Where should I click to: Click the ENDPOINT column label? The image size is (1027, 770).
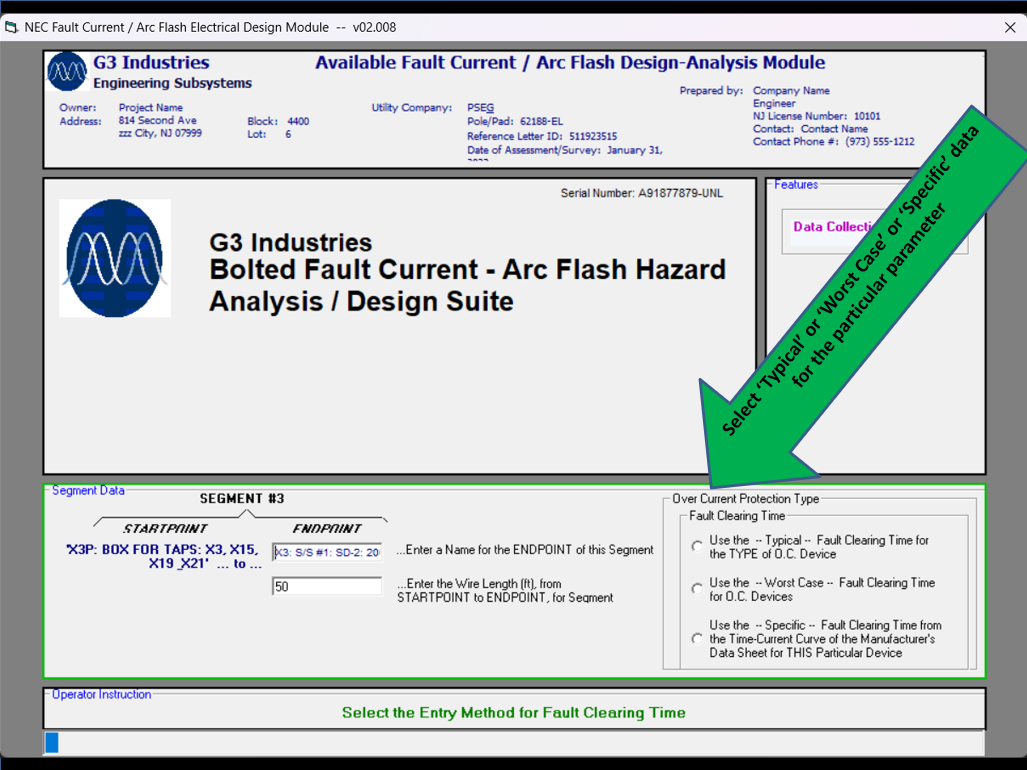pyautogui.click(x=327, y=528)
